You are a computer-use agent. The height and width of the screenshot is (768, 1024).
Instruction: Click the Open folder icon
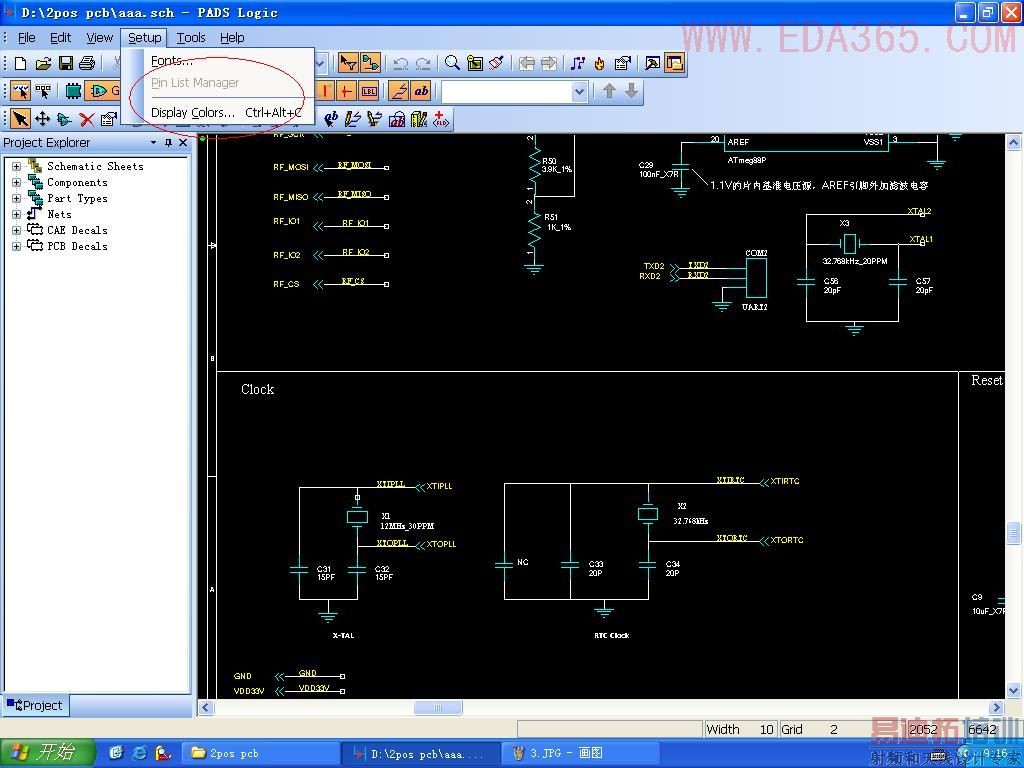pyautogui.click(x=43, y=63)
